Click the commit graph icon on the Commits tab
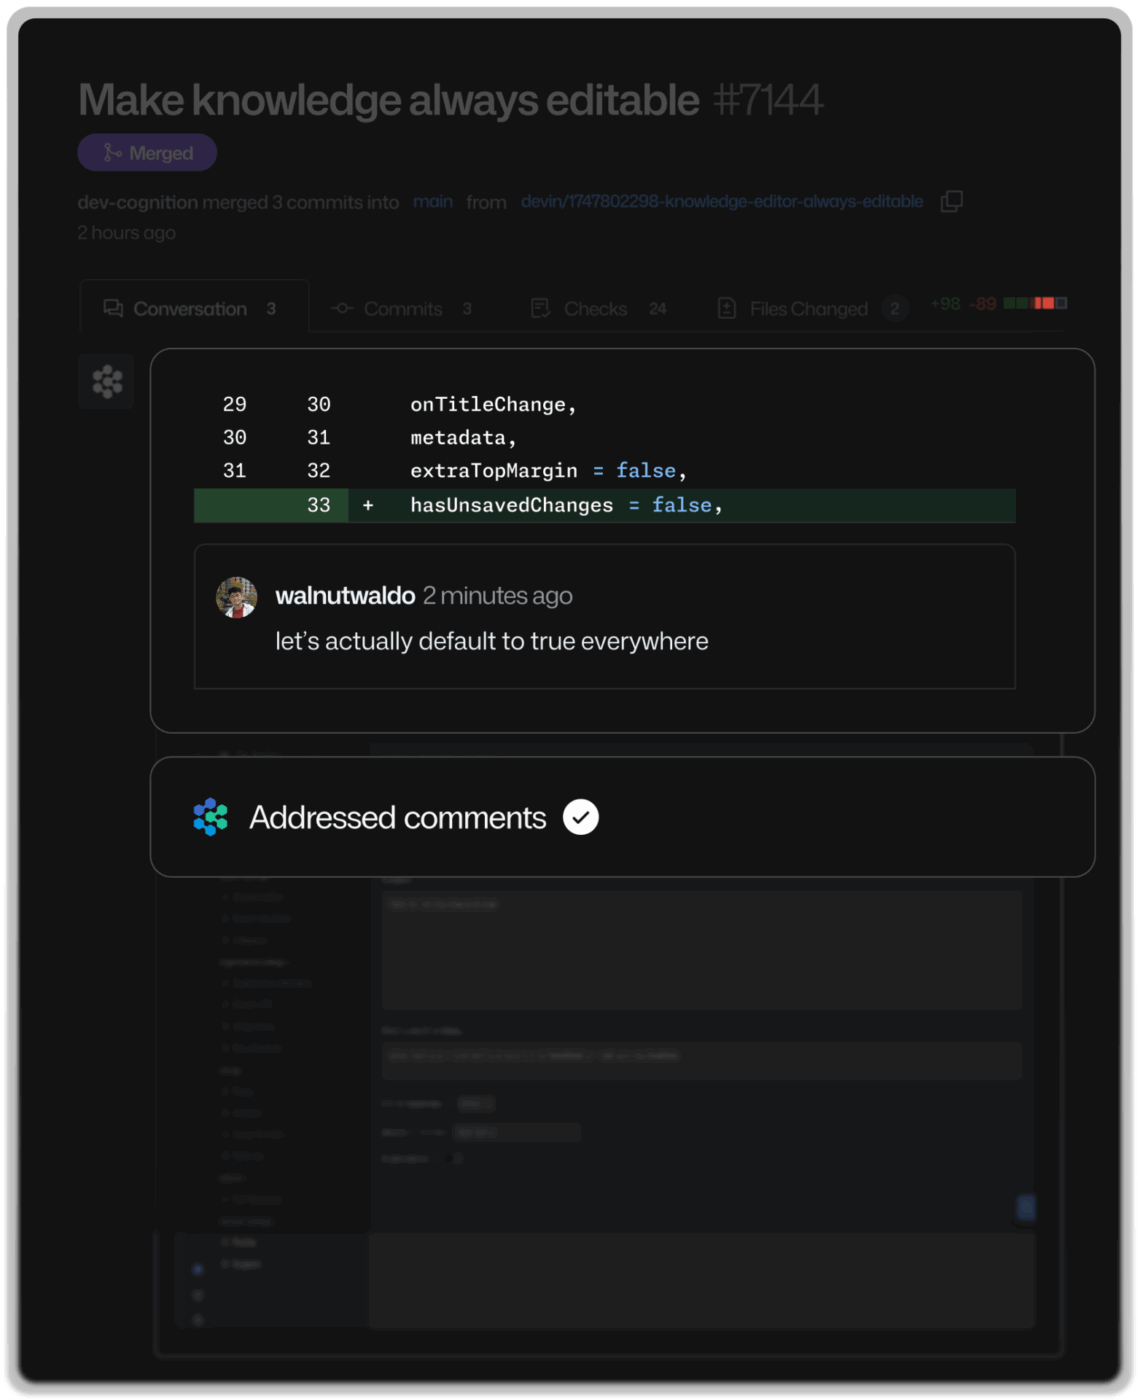1138x1400 pixels. pyautogui.click(x=341, y=308)
